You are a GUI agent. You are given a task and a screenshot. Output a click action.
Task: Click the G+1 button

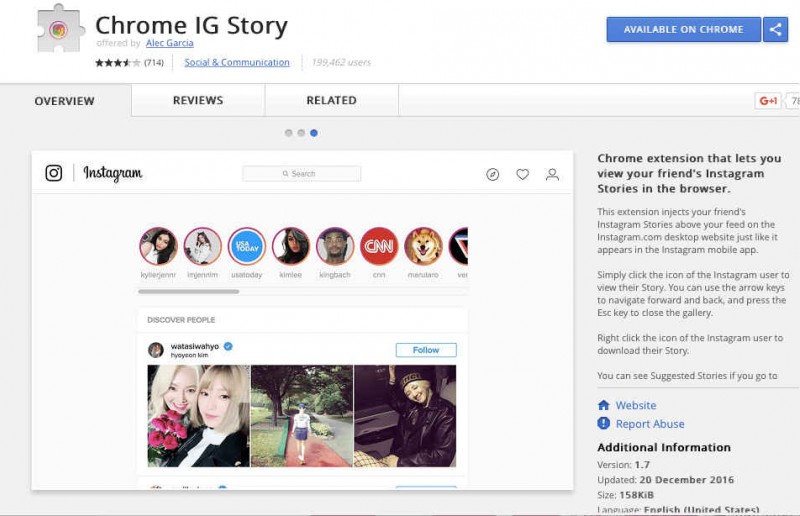(x=768, y=101)
